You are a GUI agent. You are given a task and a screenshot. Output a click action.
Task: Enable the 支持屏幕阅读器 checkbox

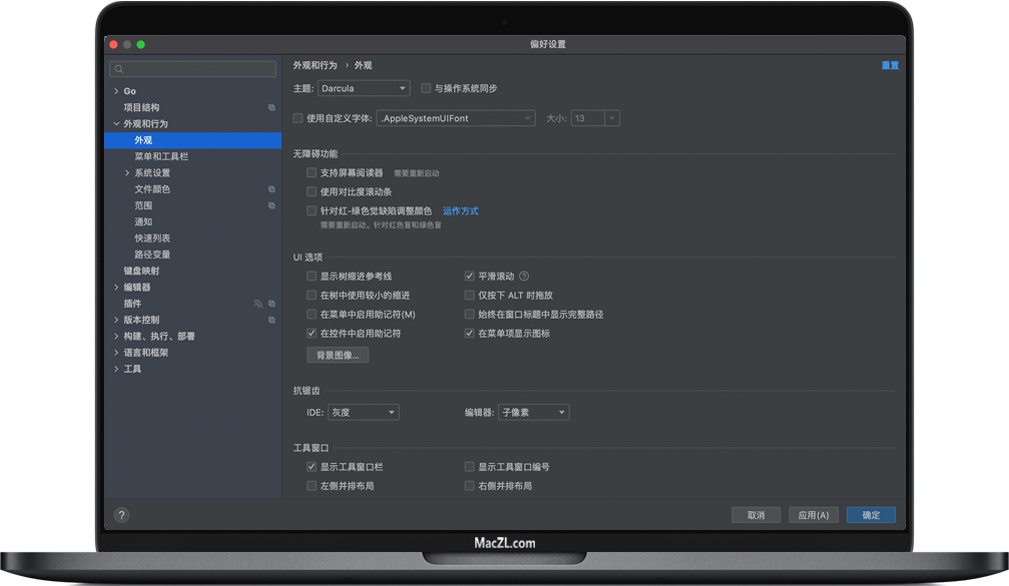(x=313, y=172)
